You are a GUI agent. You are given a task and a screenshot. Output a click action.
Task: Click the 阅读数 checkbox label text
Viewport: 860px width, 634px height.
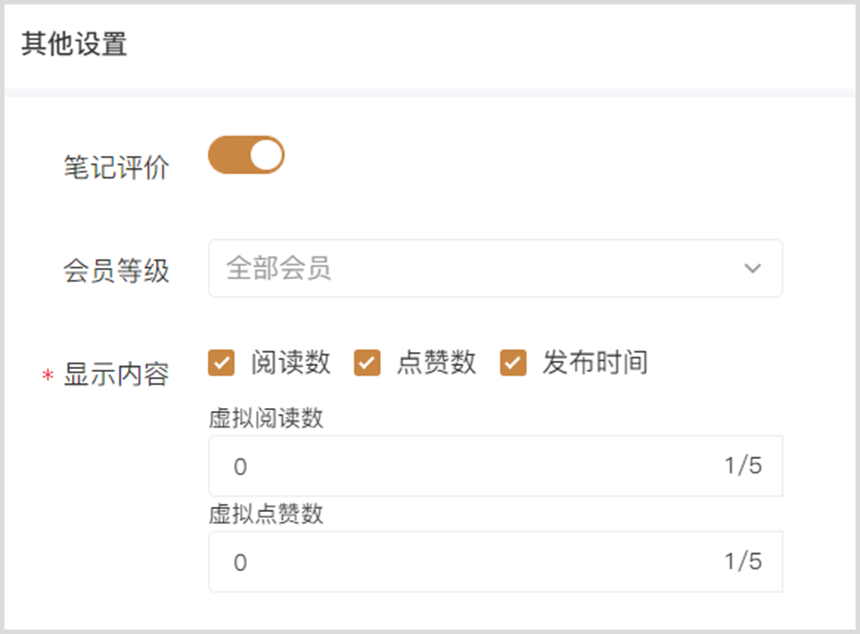click(x=291, y=363)
